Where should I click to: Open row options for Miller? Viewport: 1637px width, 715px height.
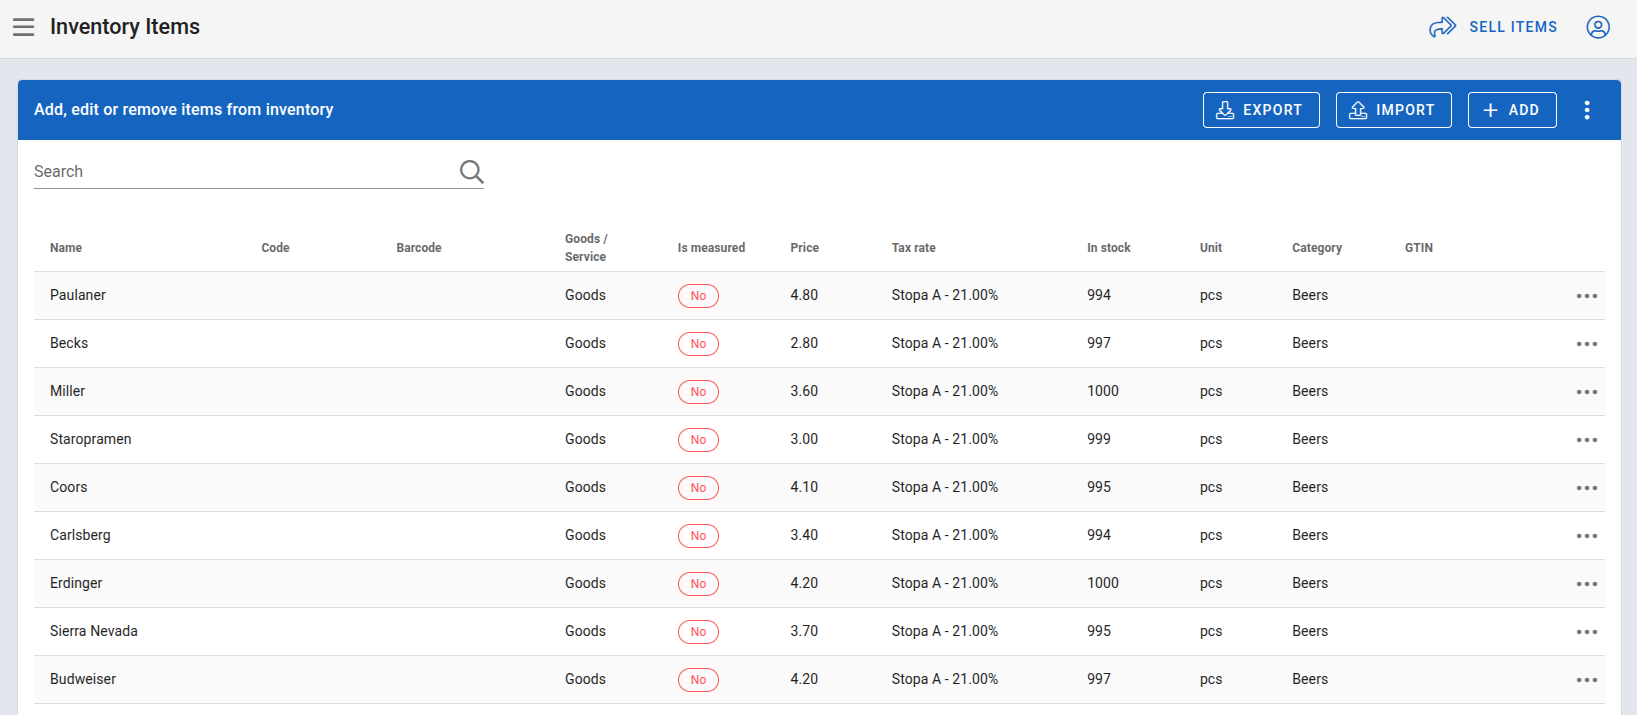1587,392
